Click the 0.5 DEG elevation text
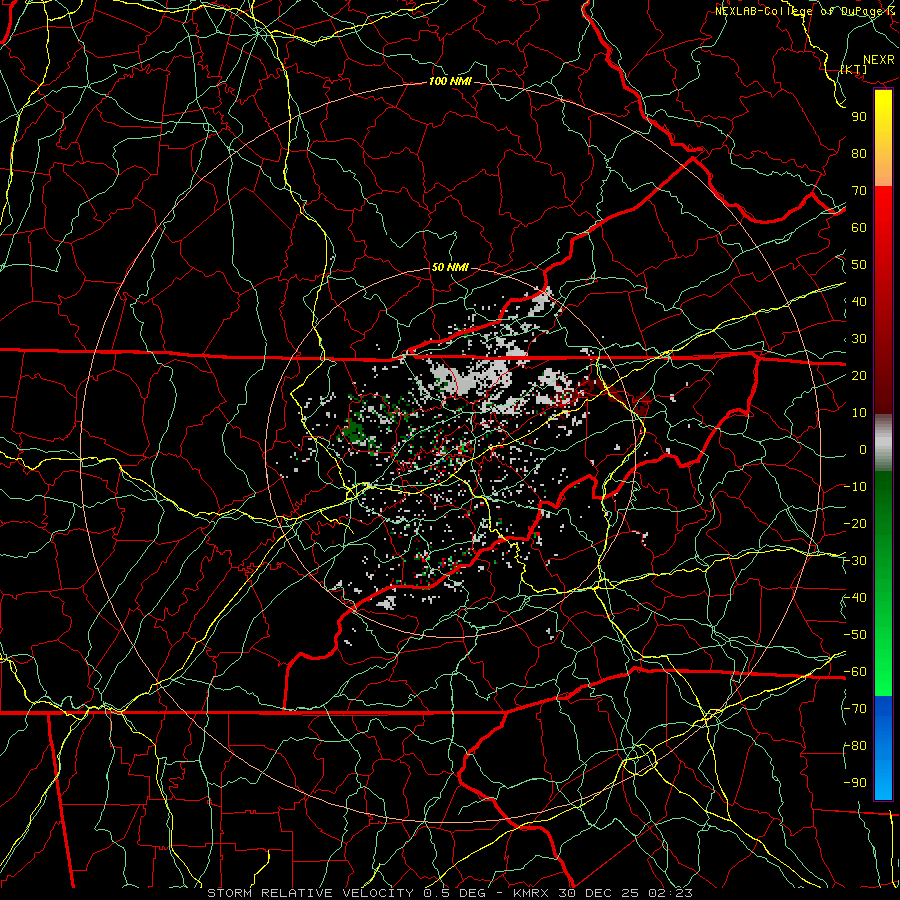 click(x=454, y=893)
